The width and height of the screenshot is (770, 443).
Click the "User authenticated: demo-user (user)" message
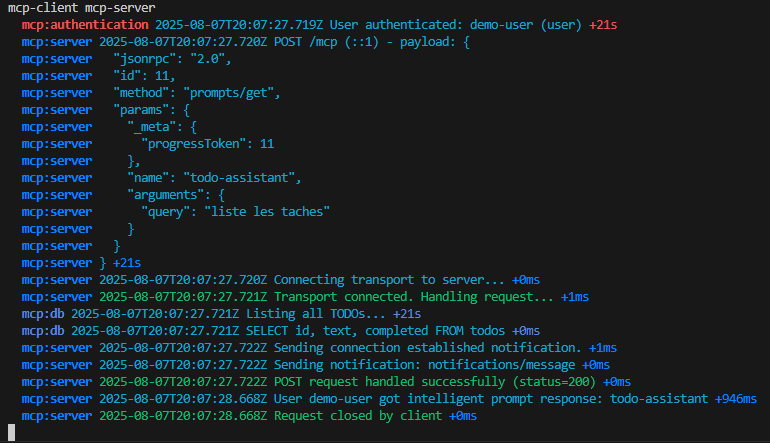coord(455,25)
